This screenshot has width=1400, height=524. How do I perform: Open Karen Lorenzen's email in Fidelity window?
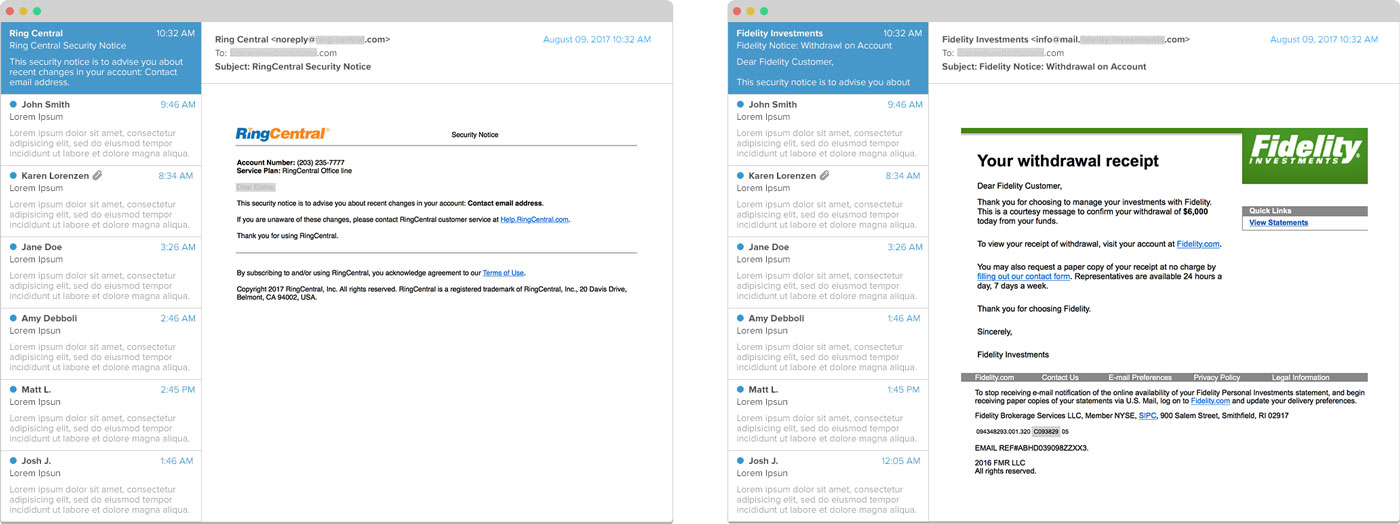[x=828, y=201]
